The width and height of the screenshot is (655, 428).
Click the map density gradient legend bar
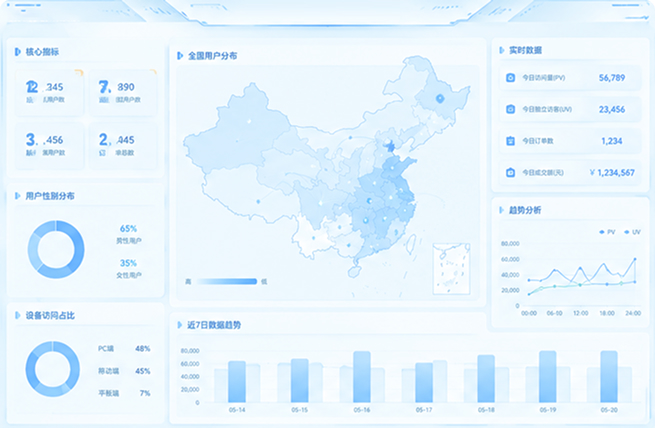(x=227, y=281)
